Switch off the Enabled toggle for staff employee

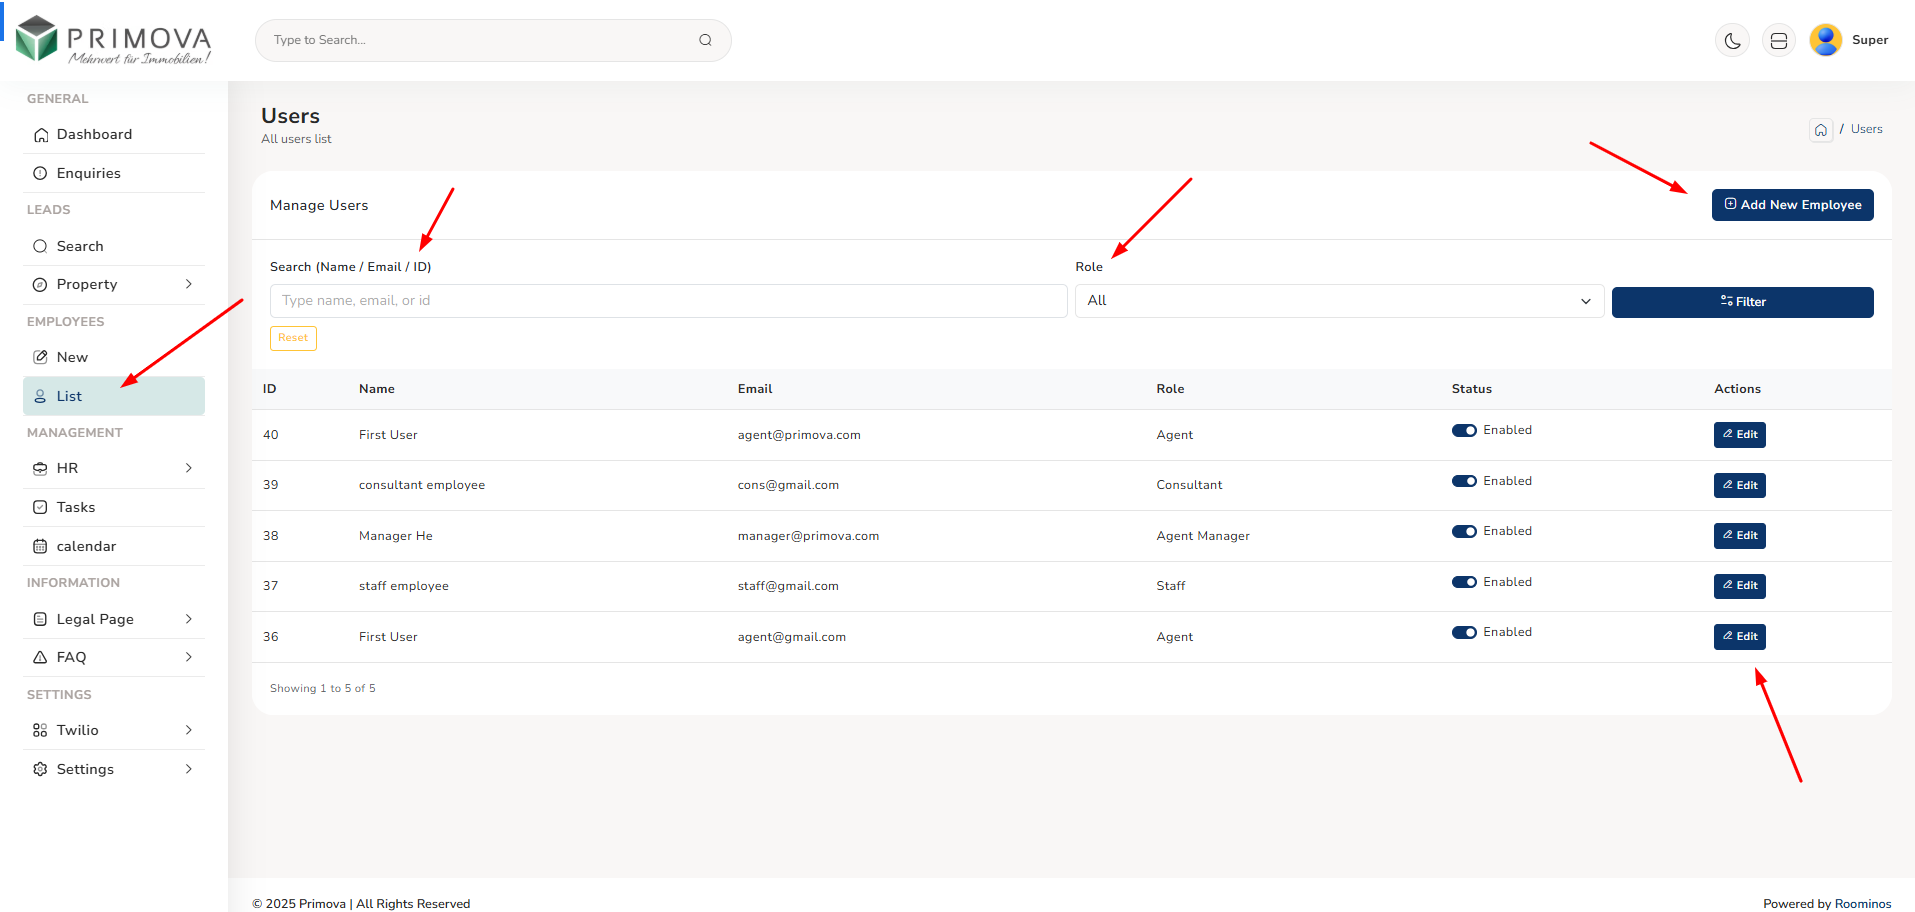tap(1464, 582)
